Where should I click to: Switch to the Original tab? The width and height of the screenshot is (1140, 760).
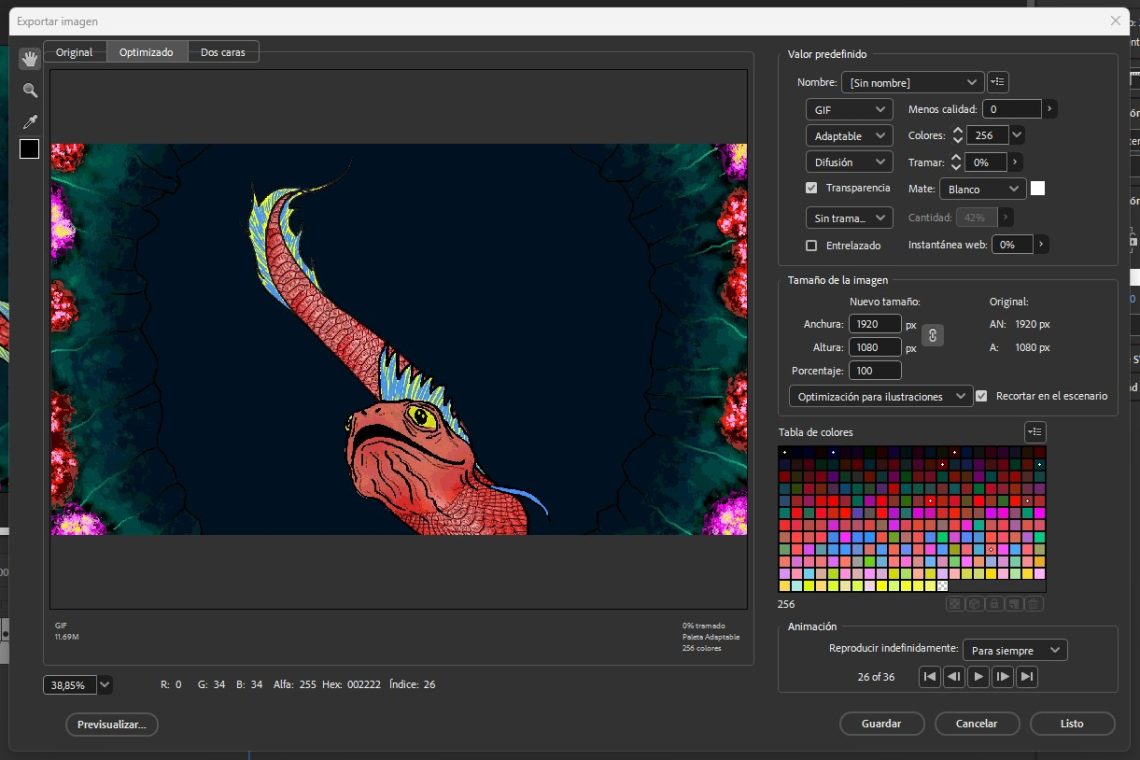click(74, 52)
